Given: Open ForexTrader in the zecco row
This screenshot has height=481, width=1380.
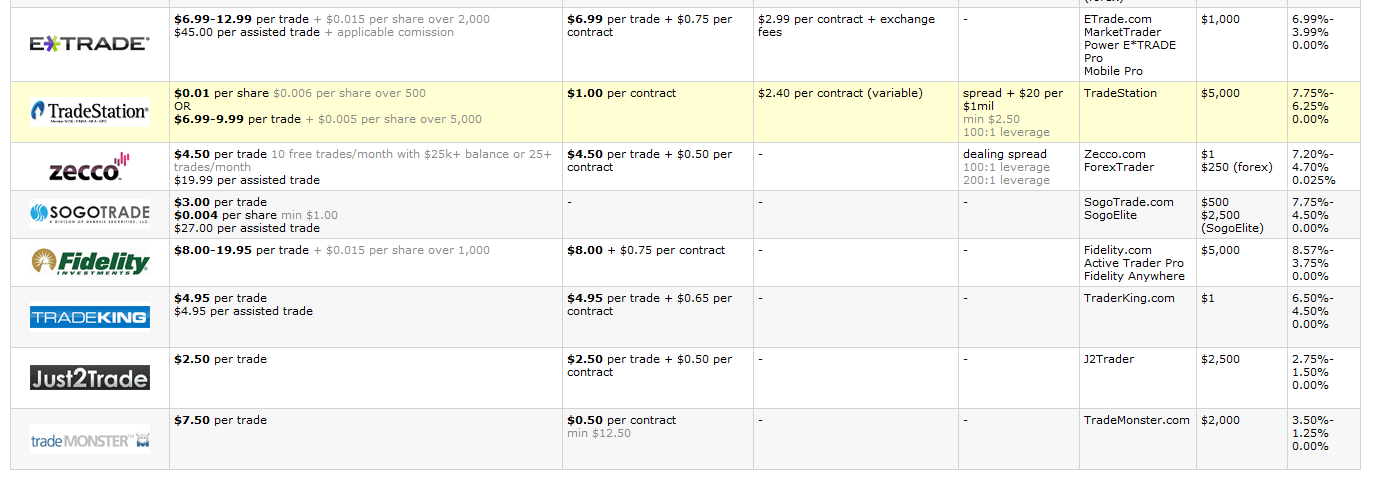Looking at the screenshot, I should tap(1118, 167).
